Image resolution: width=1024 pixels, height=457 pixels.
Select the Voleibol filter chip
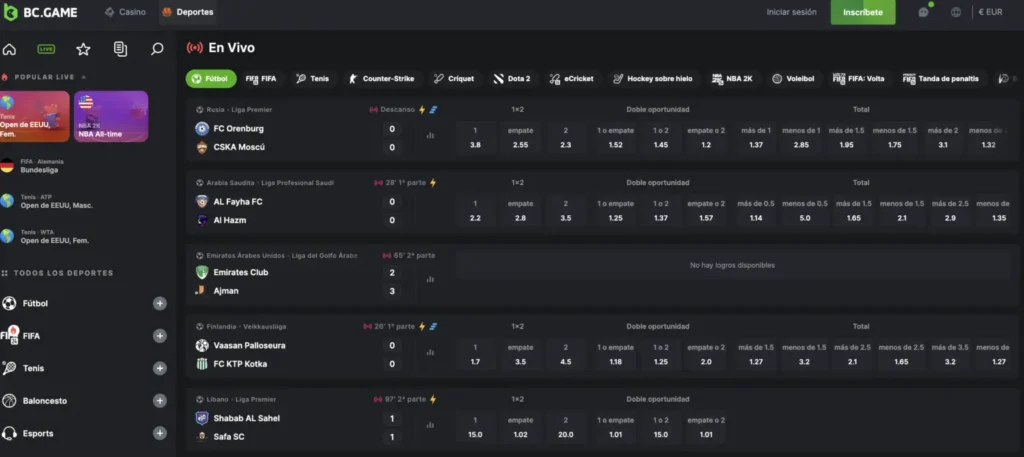pos(793,79)
